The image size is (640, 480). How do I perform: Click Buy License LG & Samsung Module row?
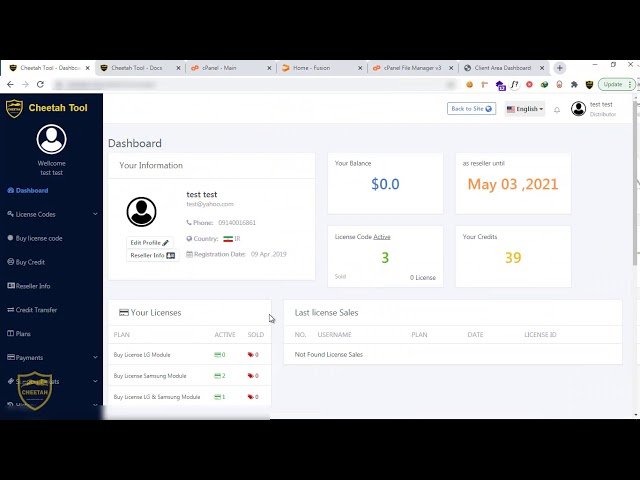click(189, 397)
